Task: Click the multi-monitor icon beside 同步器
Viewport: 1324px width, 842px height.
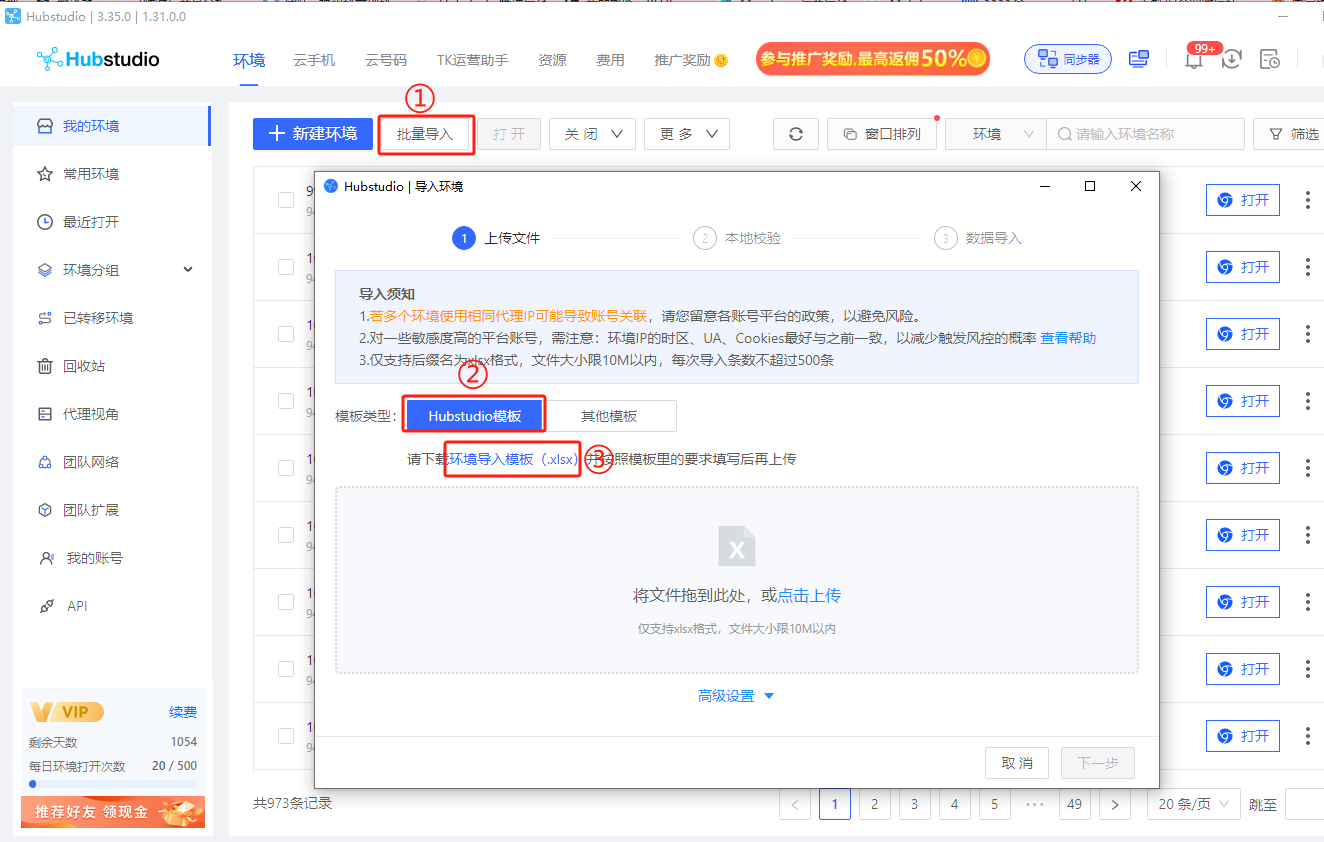Action: click(1138, 59)
